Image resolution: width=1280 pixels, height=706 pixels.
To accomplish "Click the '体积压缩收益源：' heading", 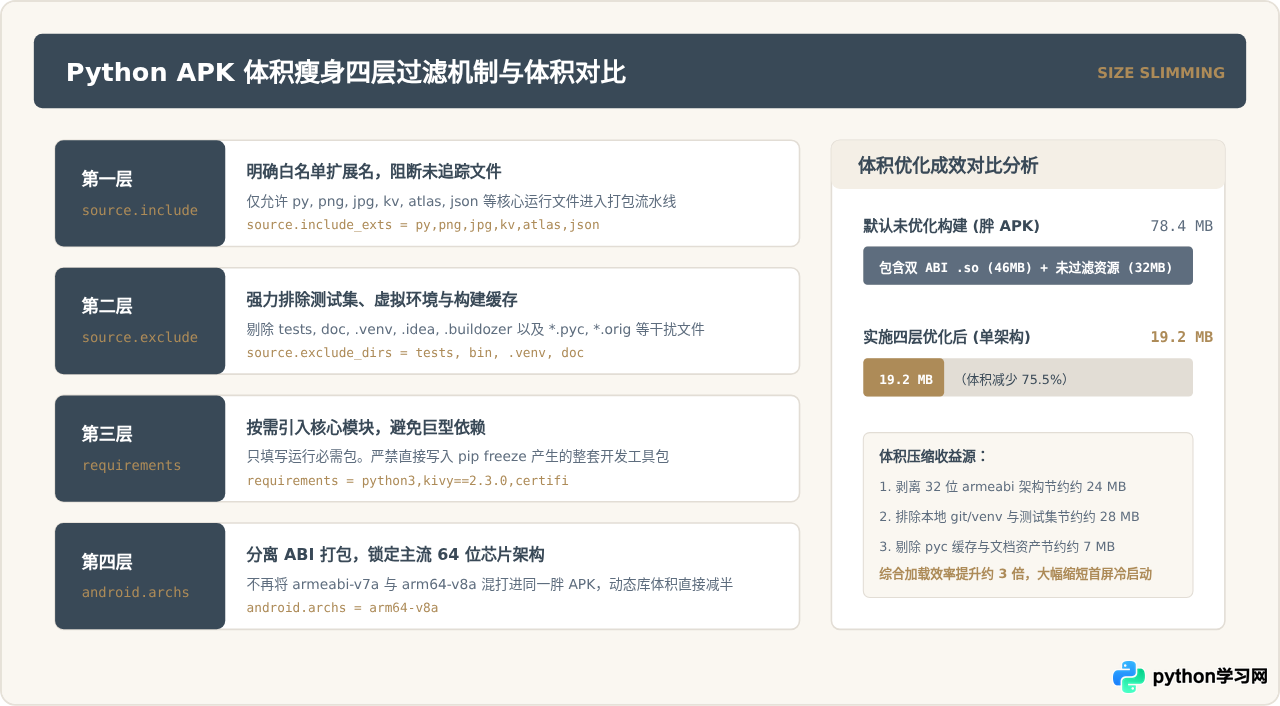I will pyautogui.click(x=933, y=456).
